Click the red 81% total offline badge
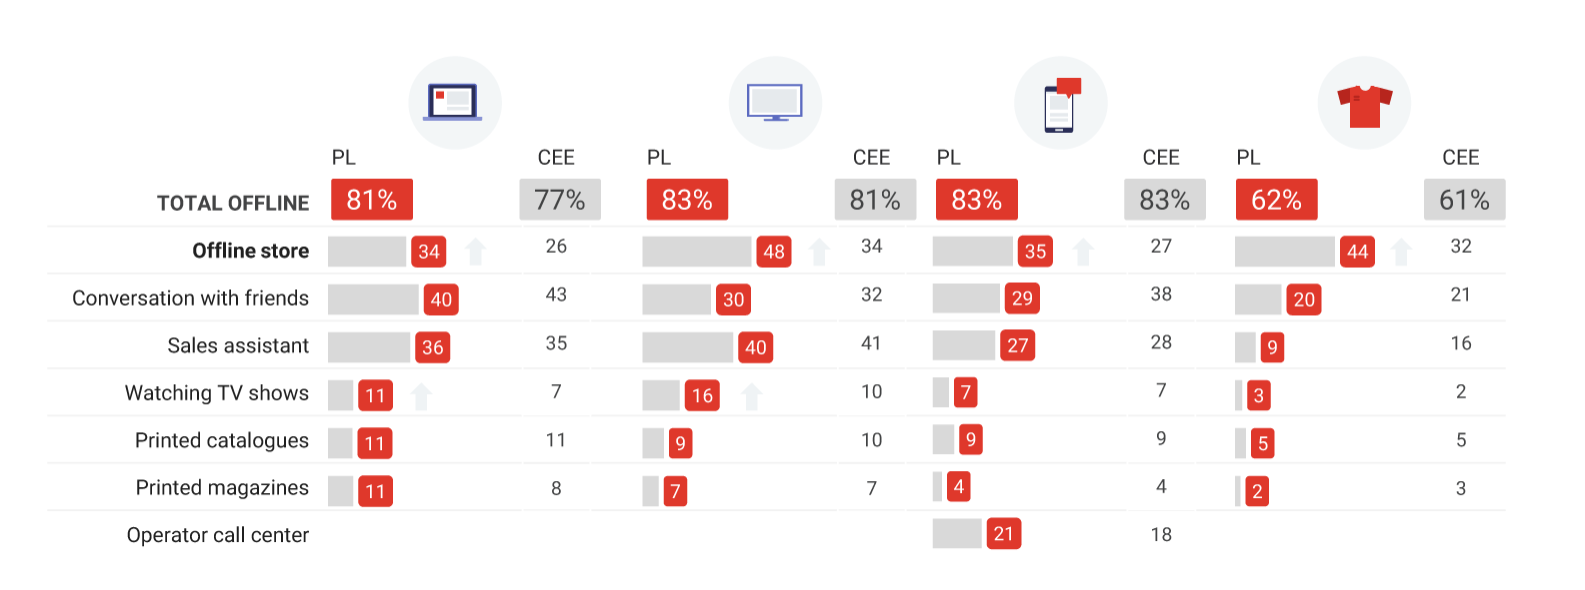Image resolution: width=1585 pixels, height=590 pixels. point(372,200)
